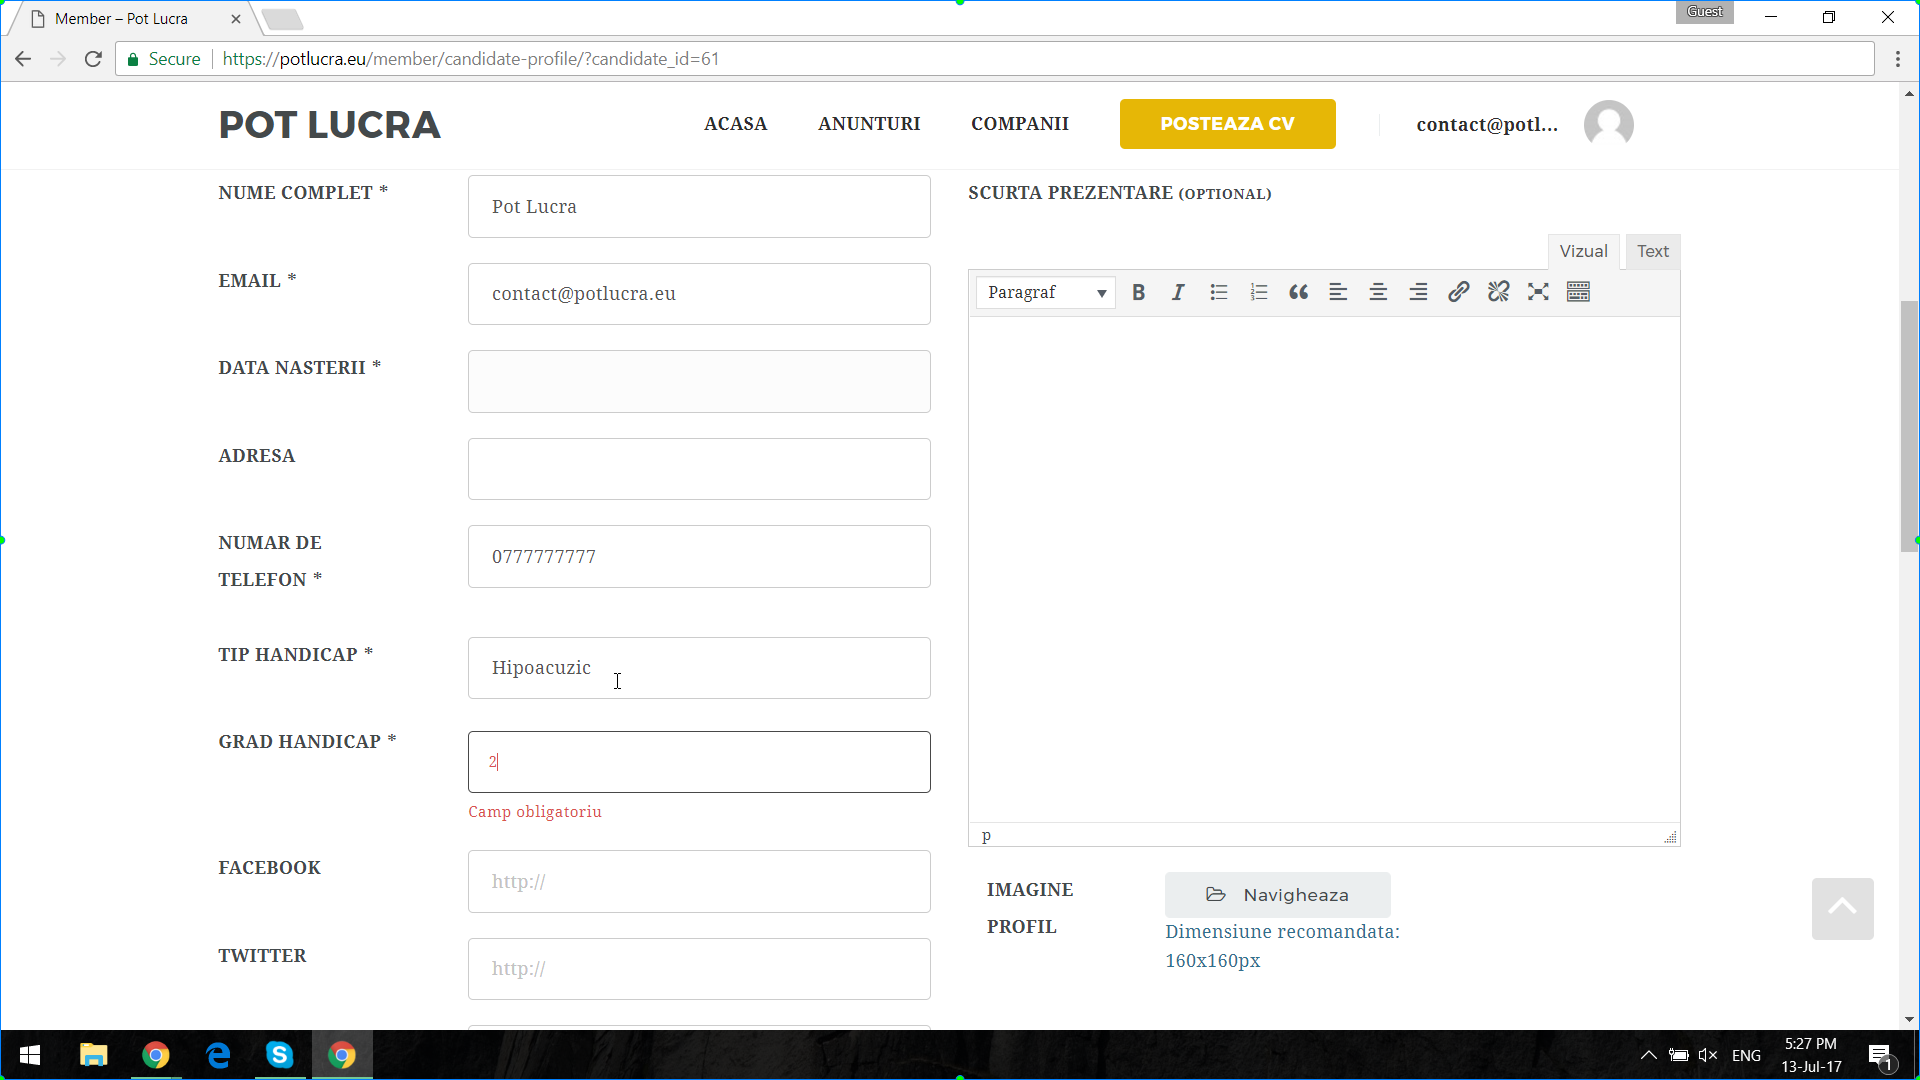Insert a hyperlink in editor
This screenshot has height=1080, width=1920.
1458,292
